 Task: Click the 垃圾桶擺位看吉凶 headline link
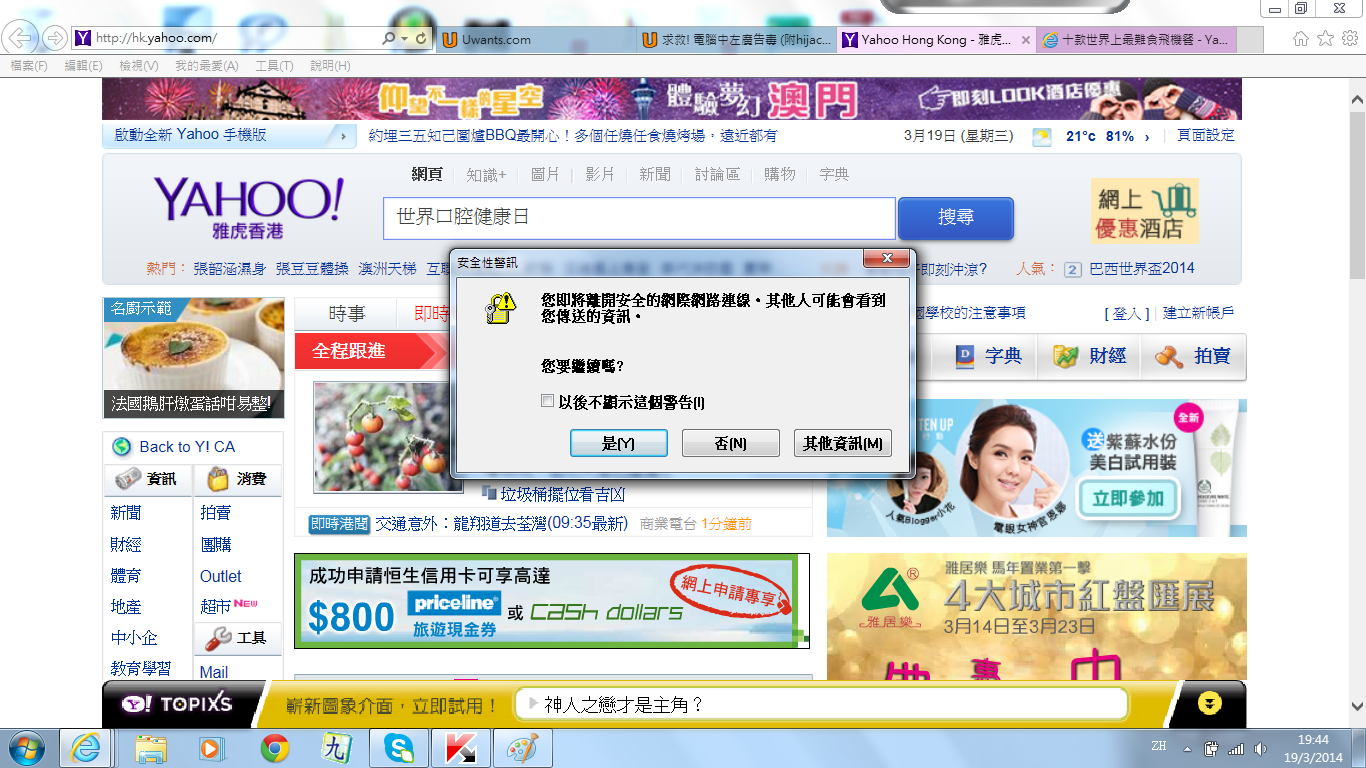(x=563, y=494)
